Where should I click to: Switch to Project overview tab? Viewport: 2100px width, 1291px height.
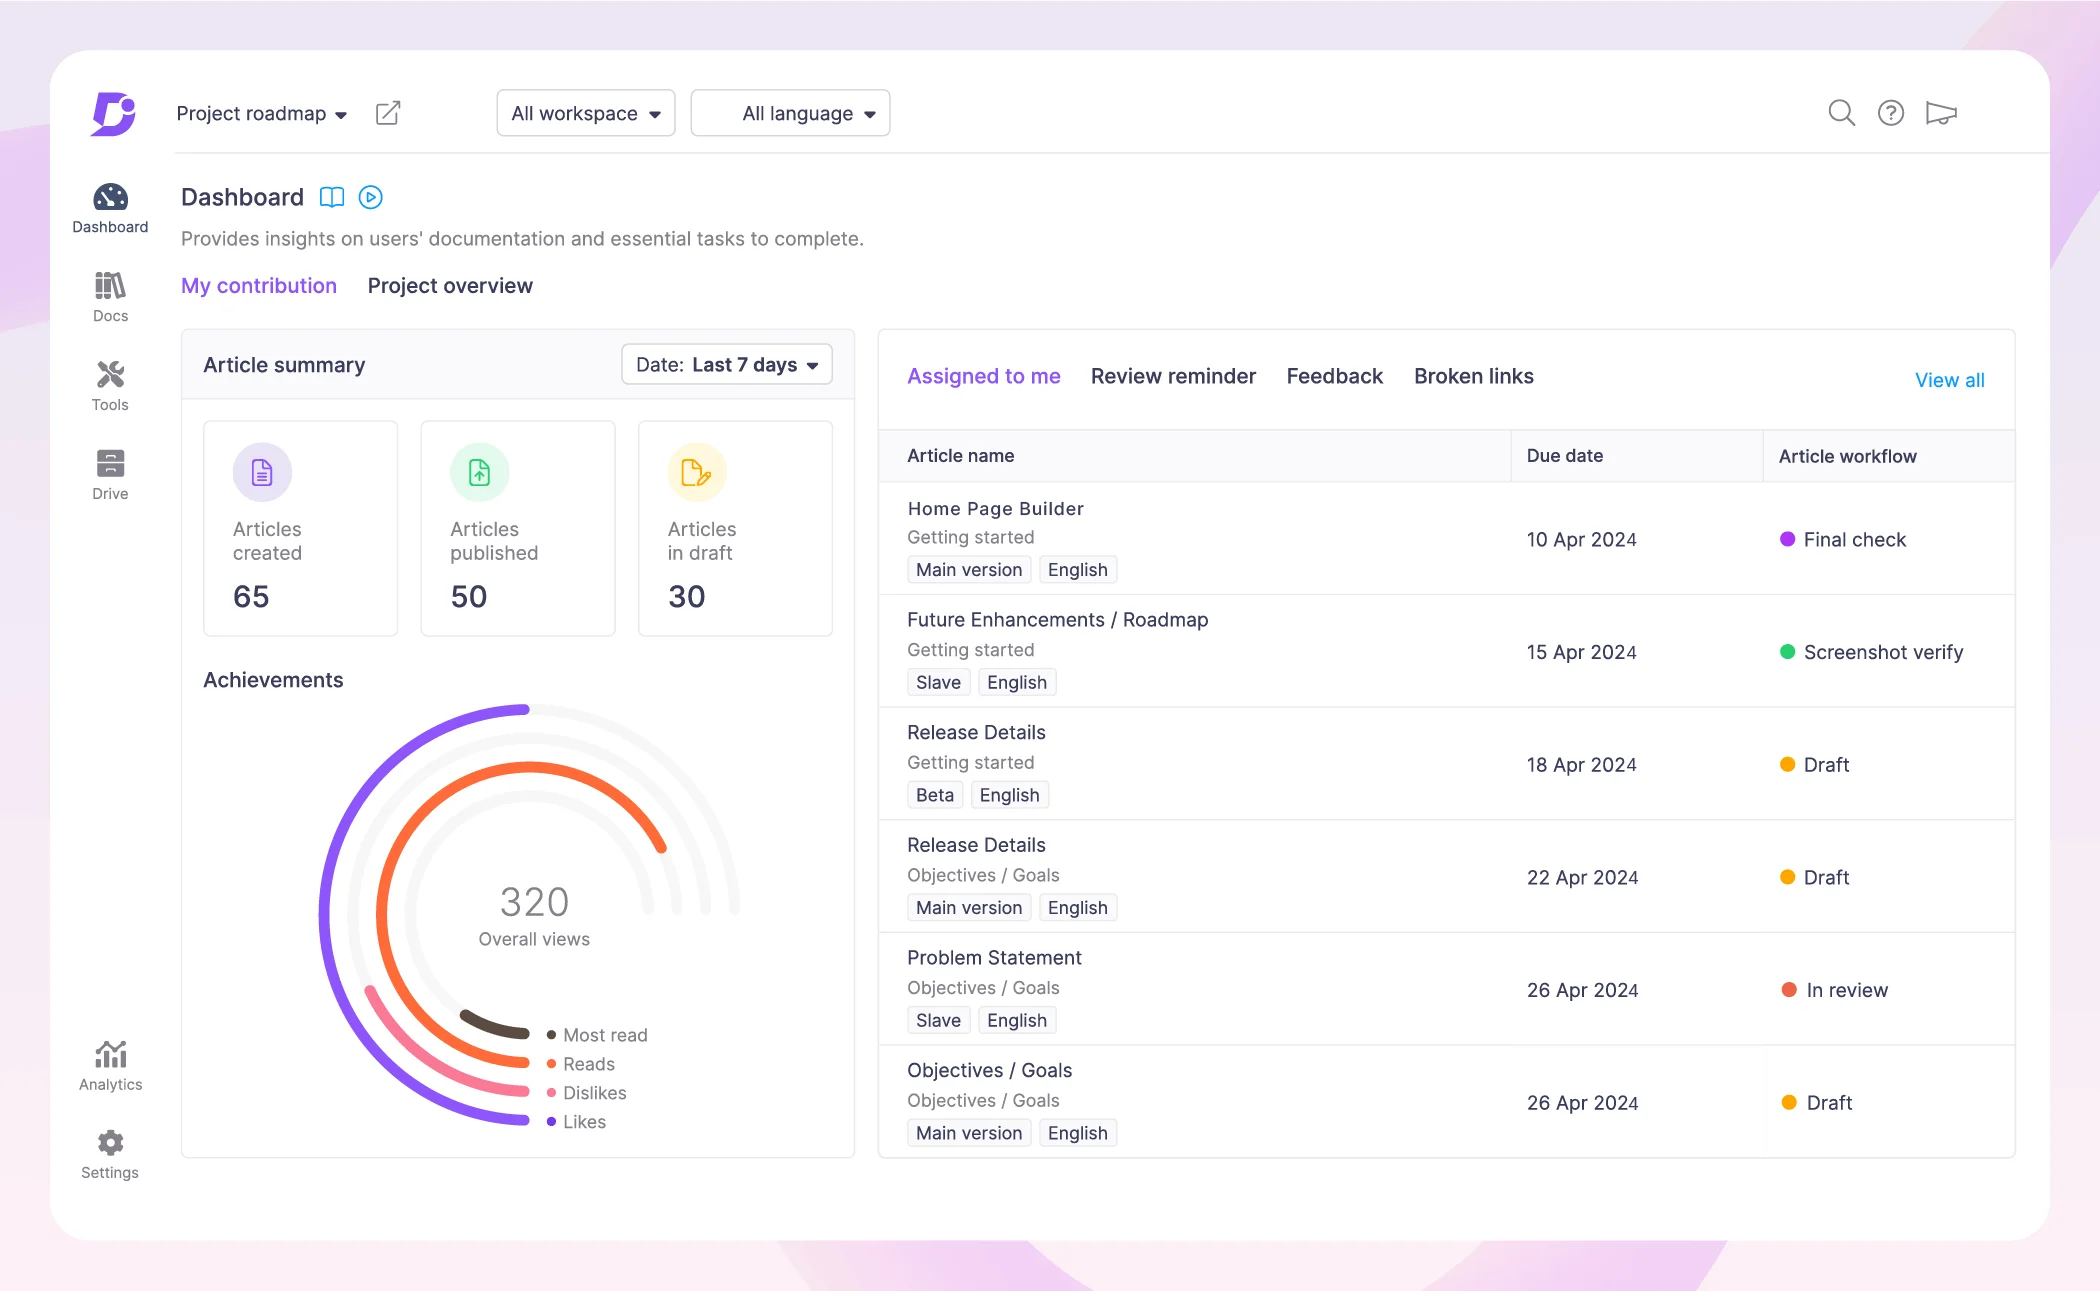(452, 285)
